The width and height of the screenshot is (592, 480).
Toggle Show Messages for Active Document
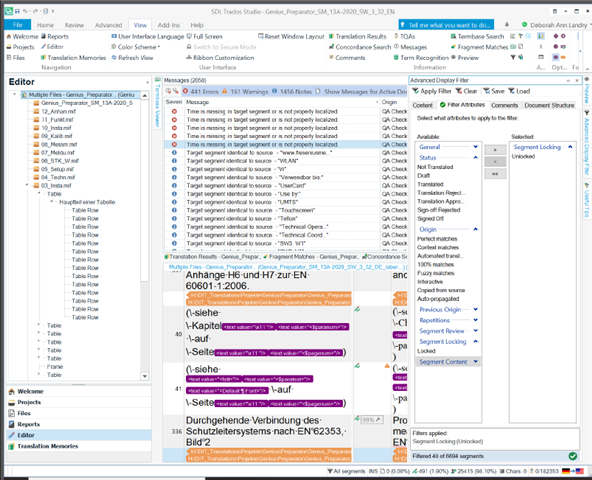[x=361, y=91]
